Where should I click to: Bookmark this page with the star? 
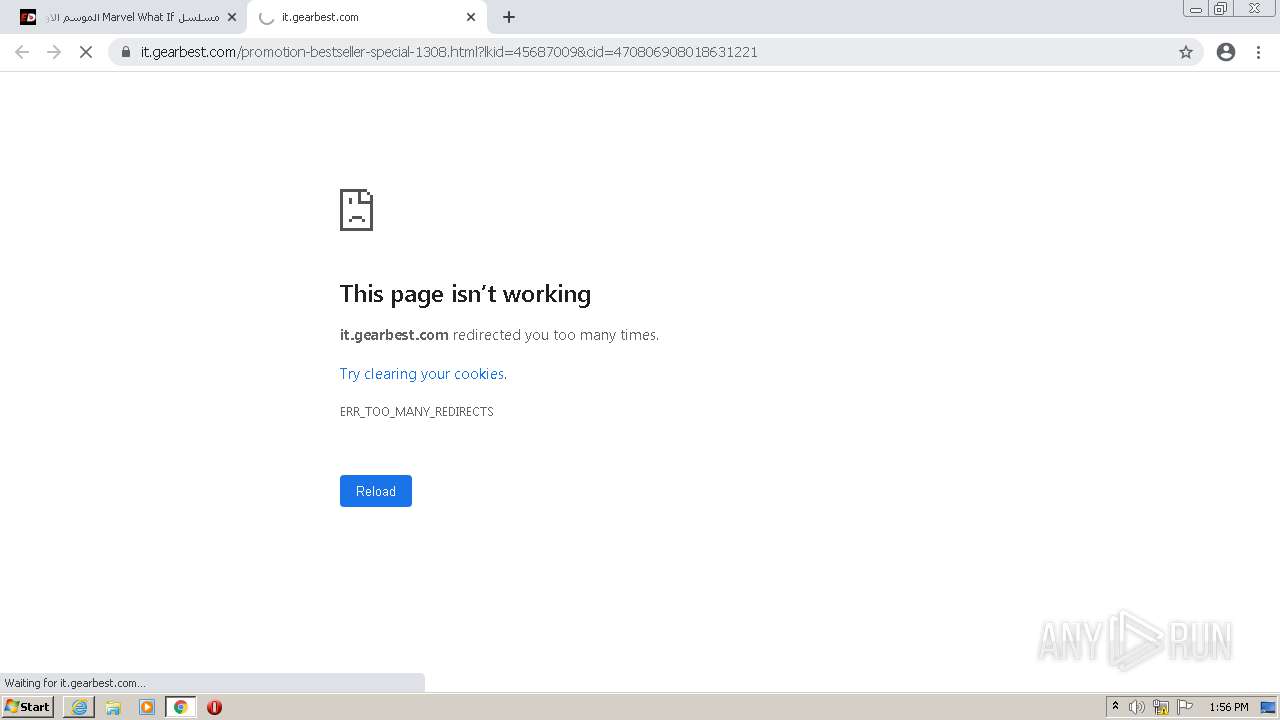click(x=1186, y=52)
